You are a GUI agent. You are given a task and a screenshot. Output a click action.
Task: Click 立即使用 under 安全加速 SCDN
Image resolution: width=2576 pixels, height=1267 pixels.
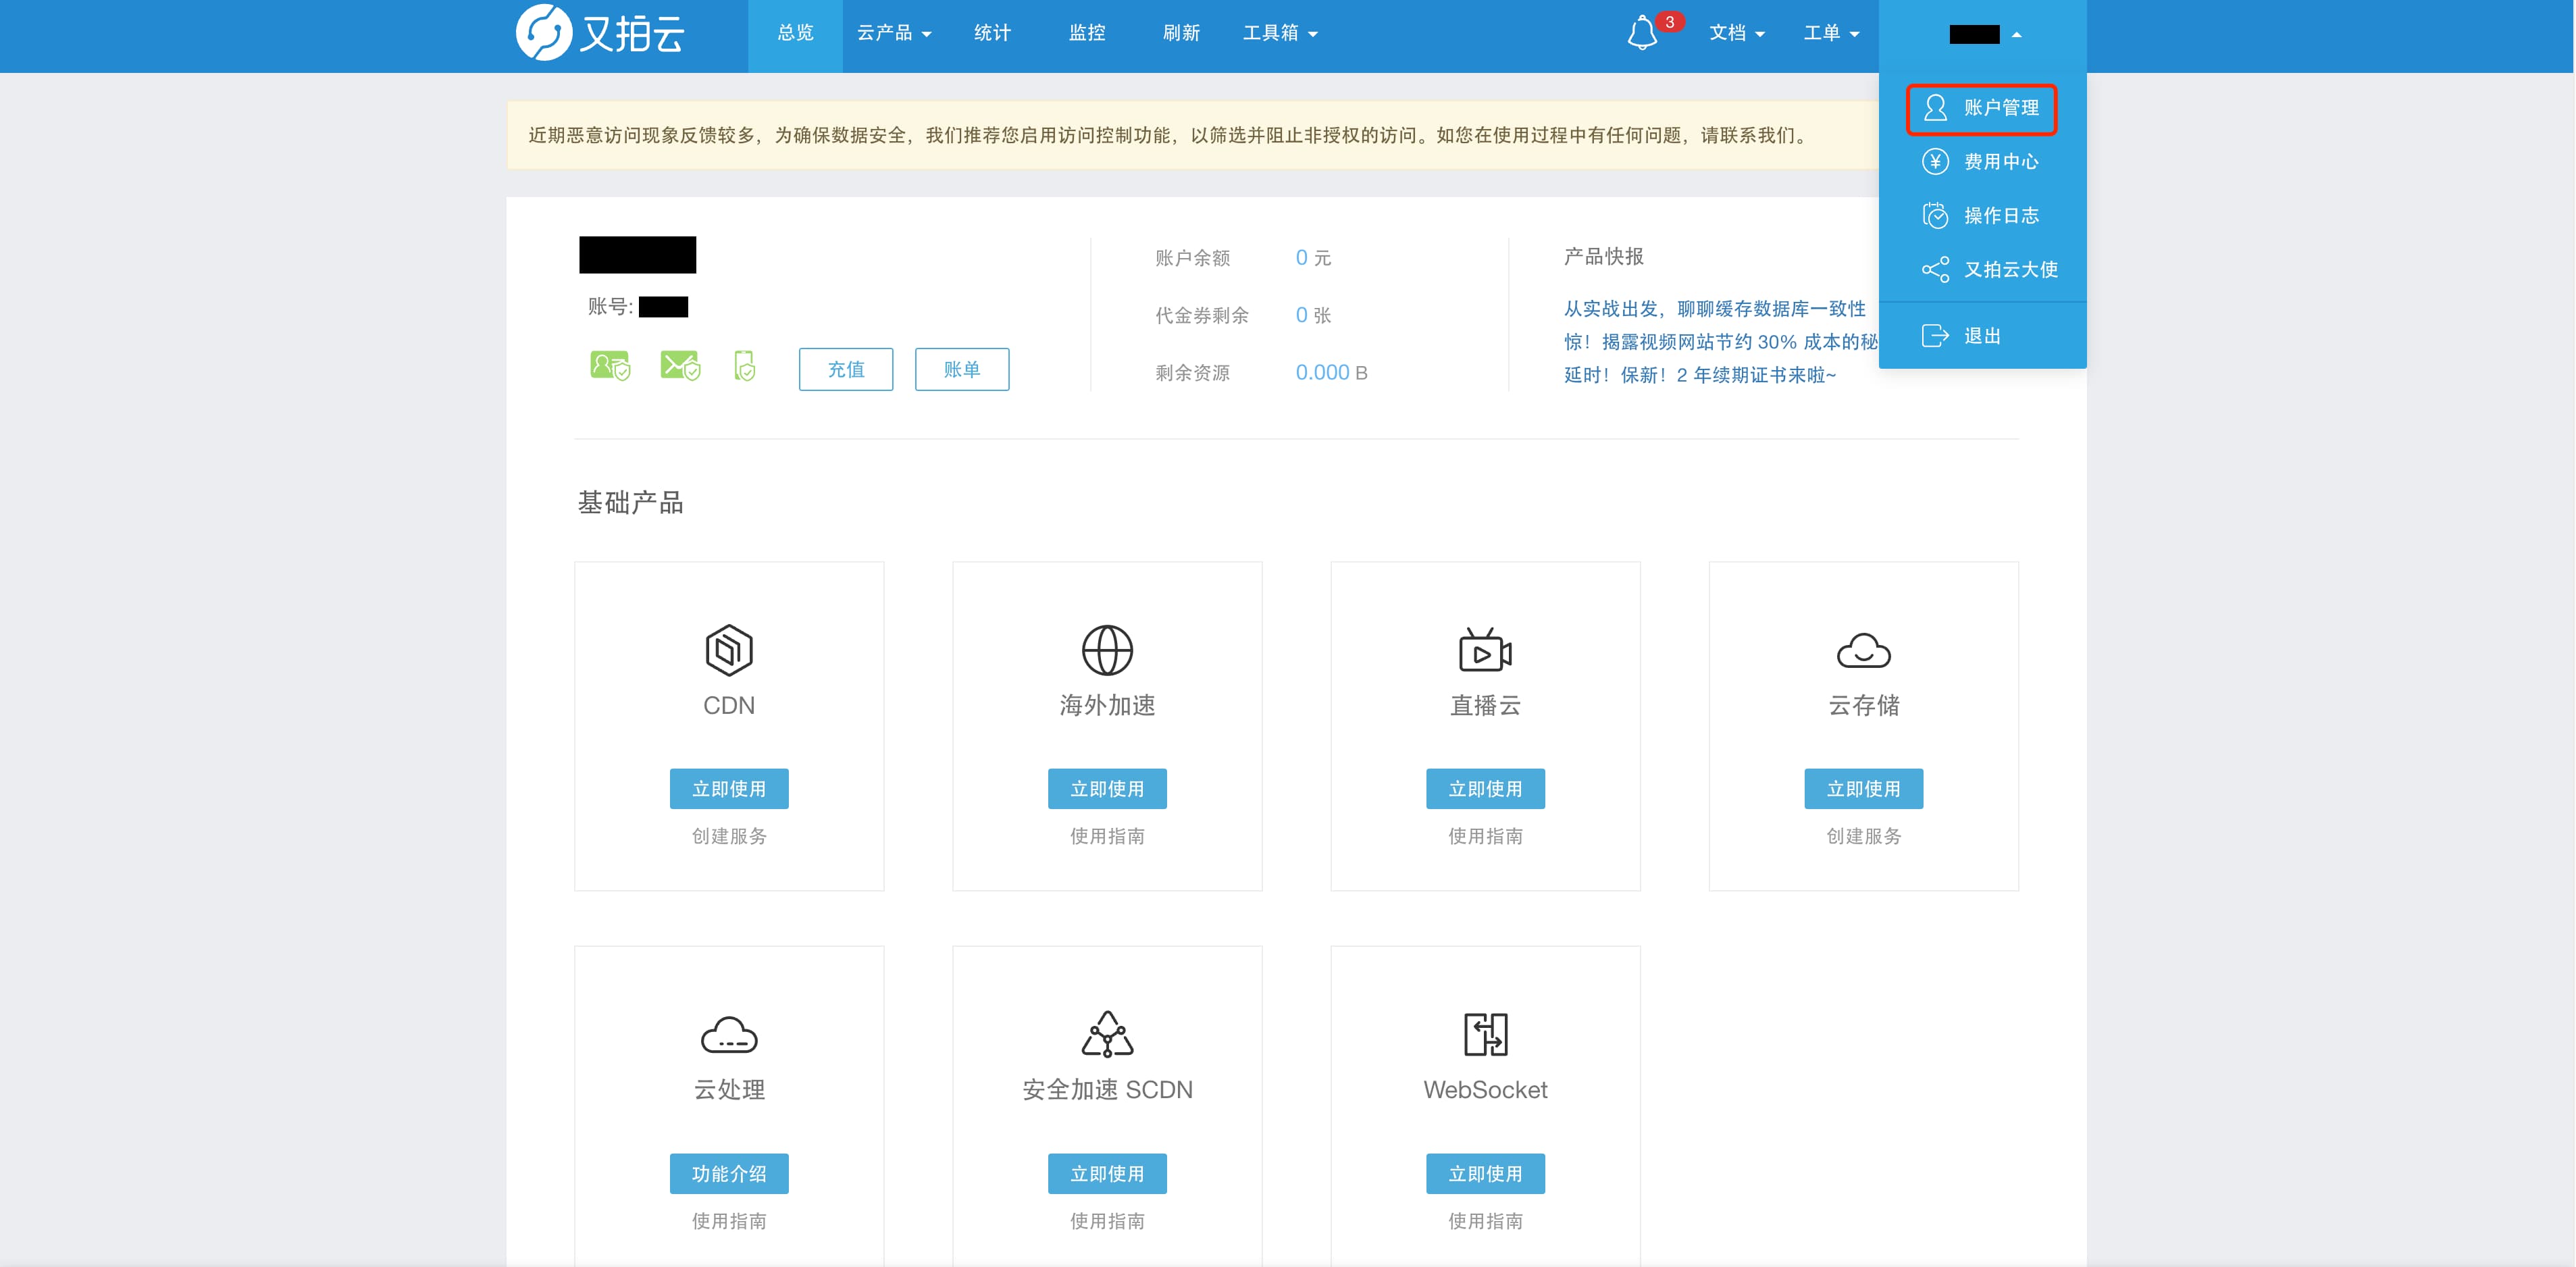tap(1107, 1173)
